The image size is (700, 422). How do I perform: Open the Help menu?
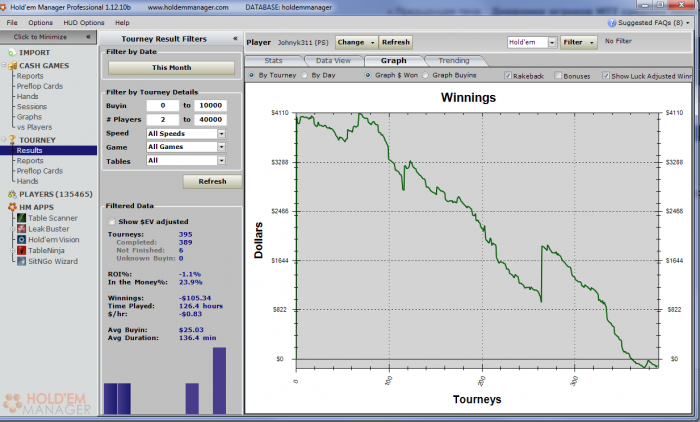122,23
